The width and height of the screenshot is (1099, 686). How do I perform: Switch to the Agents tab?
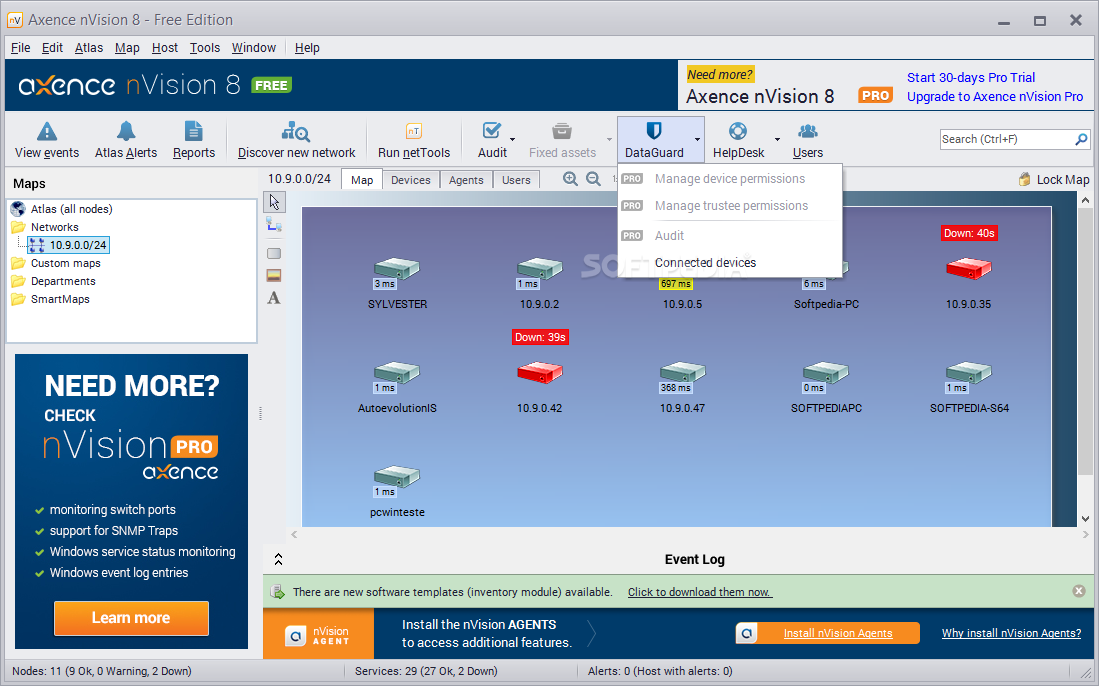click(x=466, y=180)
